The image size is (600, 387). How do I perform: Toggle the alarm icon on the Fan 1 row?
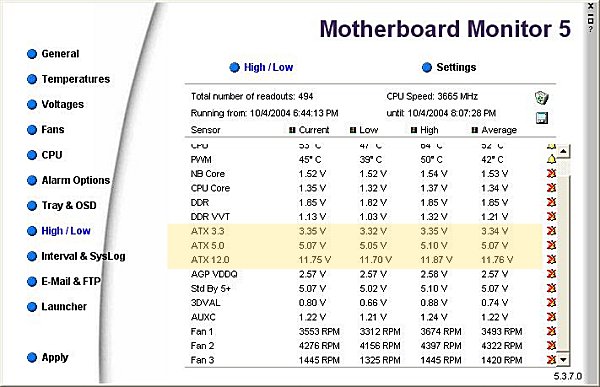(x=551, y=331)
